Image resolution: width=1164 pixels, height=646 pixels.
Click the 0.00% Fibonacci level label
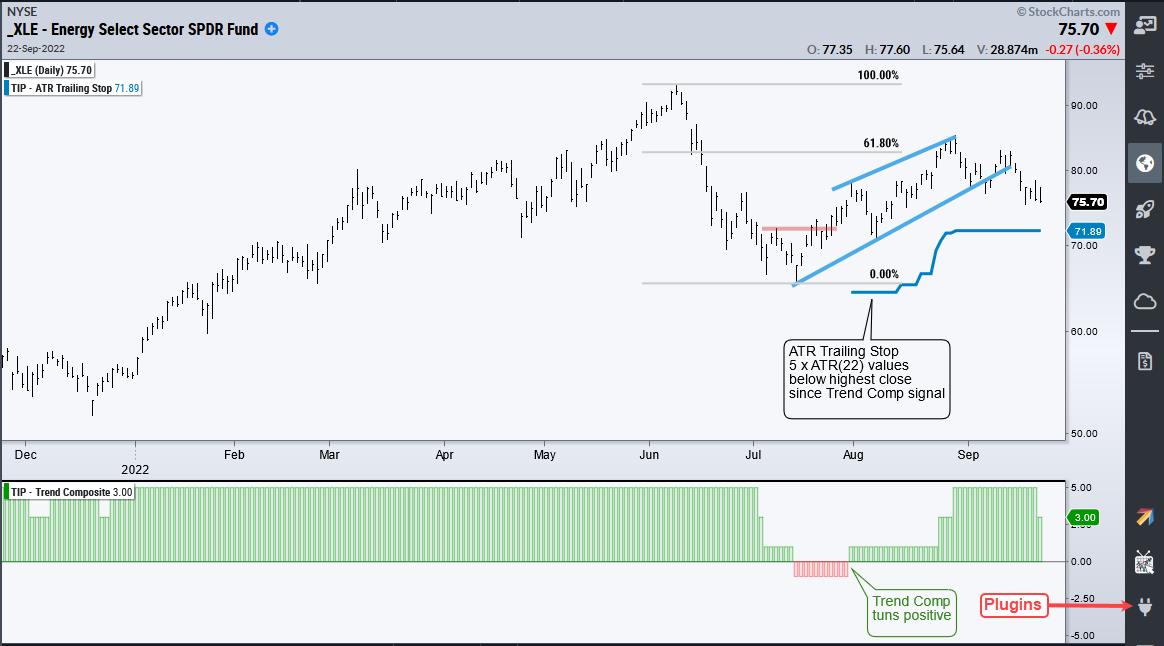point(883,274)
